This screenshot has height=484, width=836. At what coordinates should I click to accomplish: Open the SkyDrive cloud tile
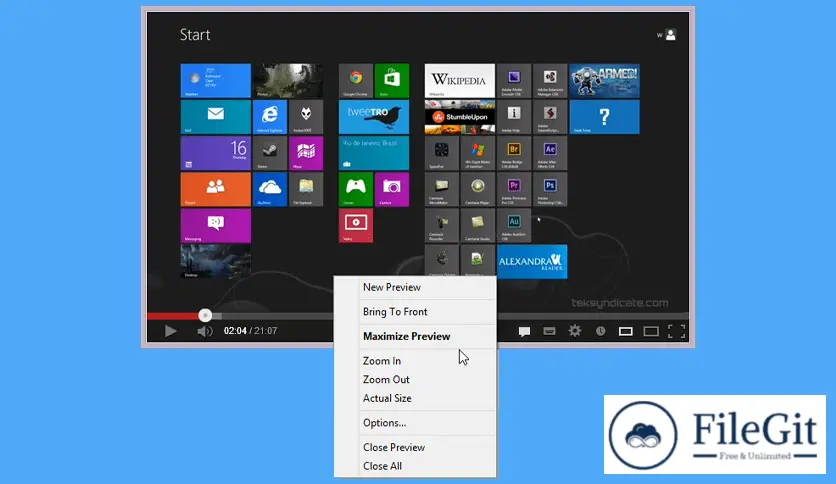tap(270, 189)
